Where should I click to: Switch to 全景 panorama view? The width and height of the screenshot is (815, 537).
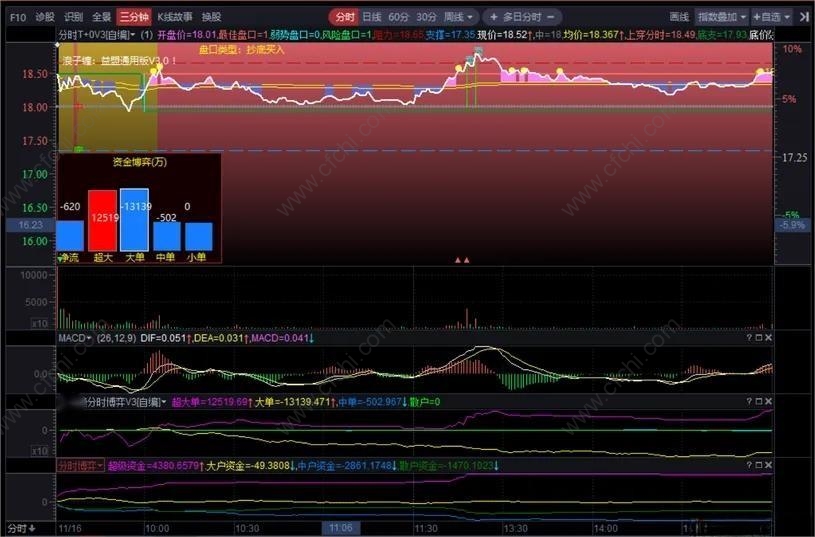pos(101,17)
